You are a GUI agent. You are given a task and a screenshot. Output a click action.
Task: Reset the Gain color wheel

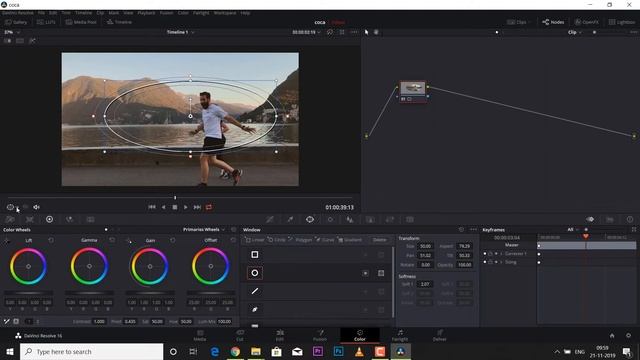pos(172,240)
